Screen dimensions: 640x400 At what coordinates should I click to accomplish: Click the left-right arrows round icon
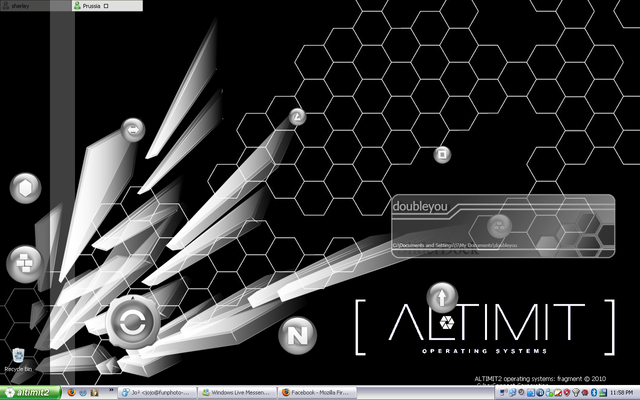tap(133, 130)
